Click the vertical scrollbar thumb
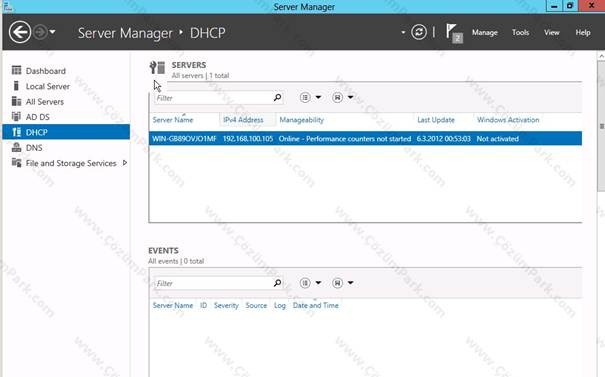 [x=601, y=127]
